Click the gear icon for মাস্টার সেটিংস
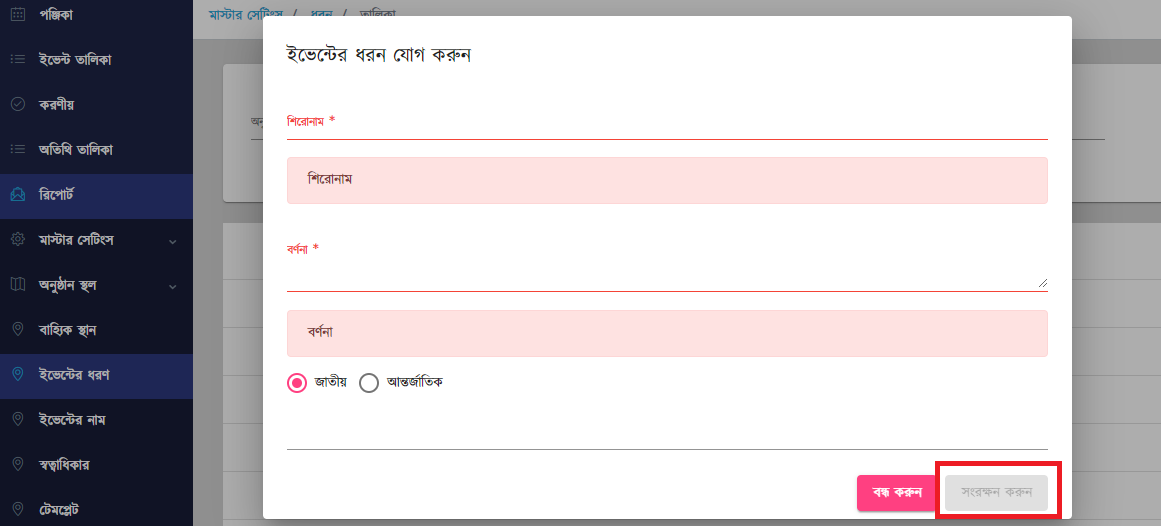1161x526 pixels. 18,240
